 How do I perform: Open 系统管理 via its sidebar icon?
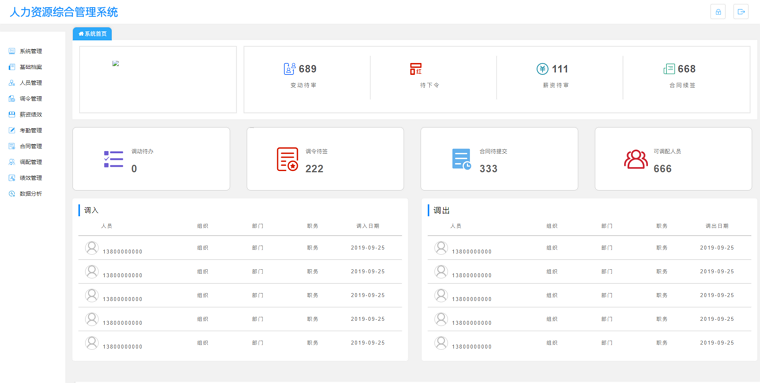(12, 51)
